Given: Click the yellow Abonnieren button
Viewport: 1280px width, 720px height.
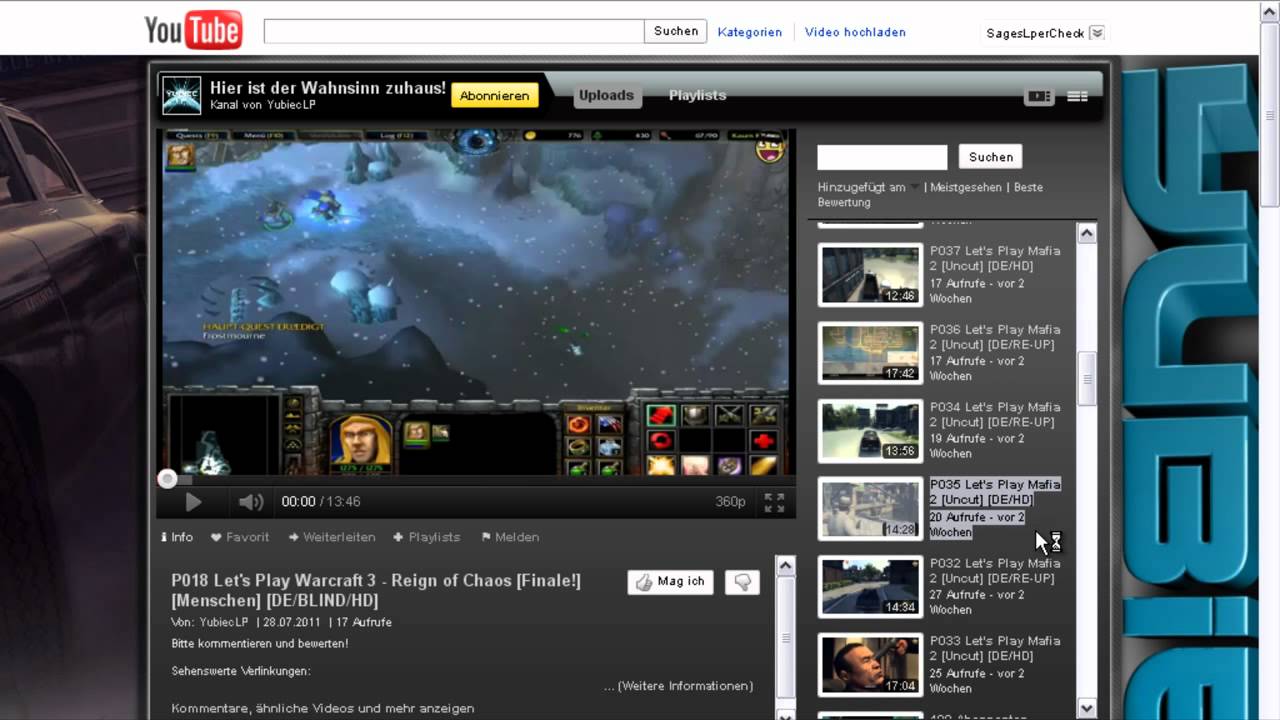Looking at the screenshot, I should [495, 96].
